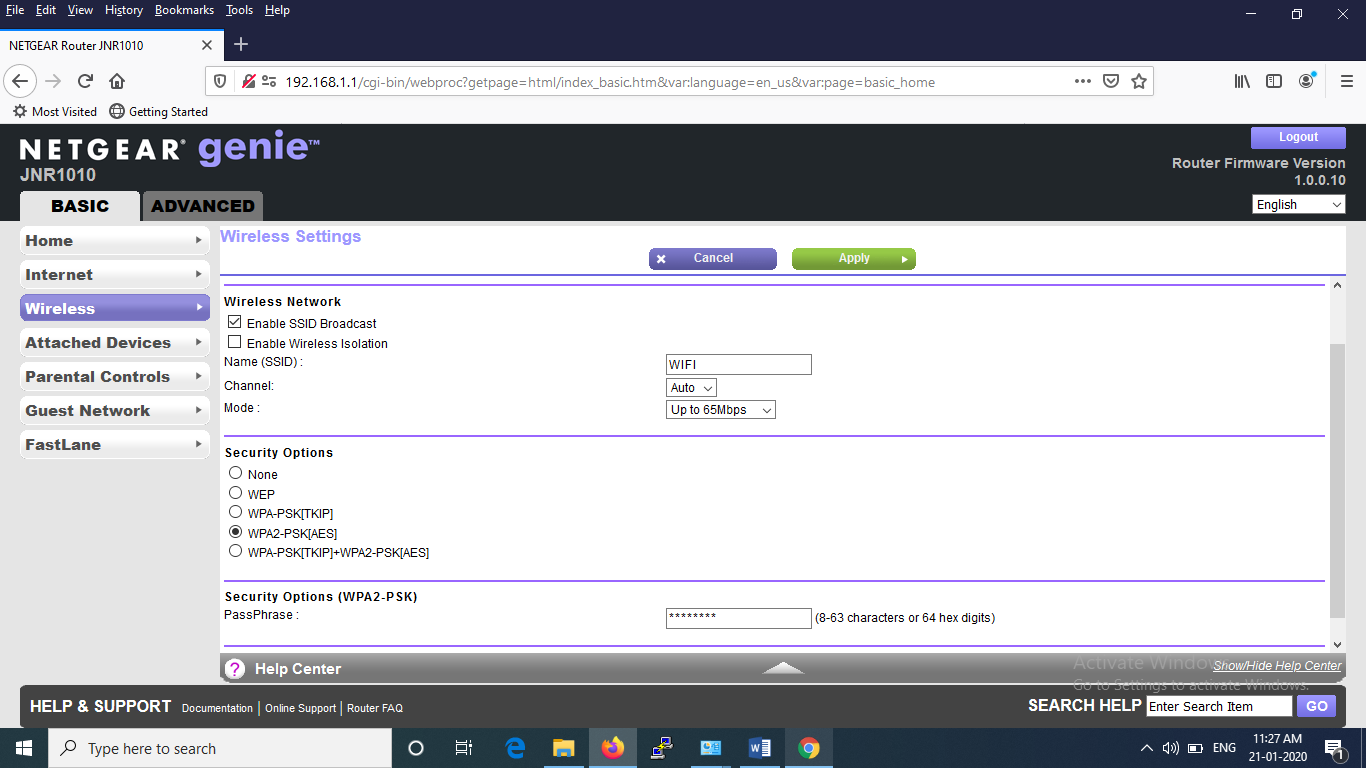
Task: Select None security option
Action: (x=235, y=473)
